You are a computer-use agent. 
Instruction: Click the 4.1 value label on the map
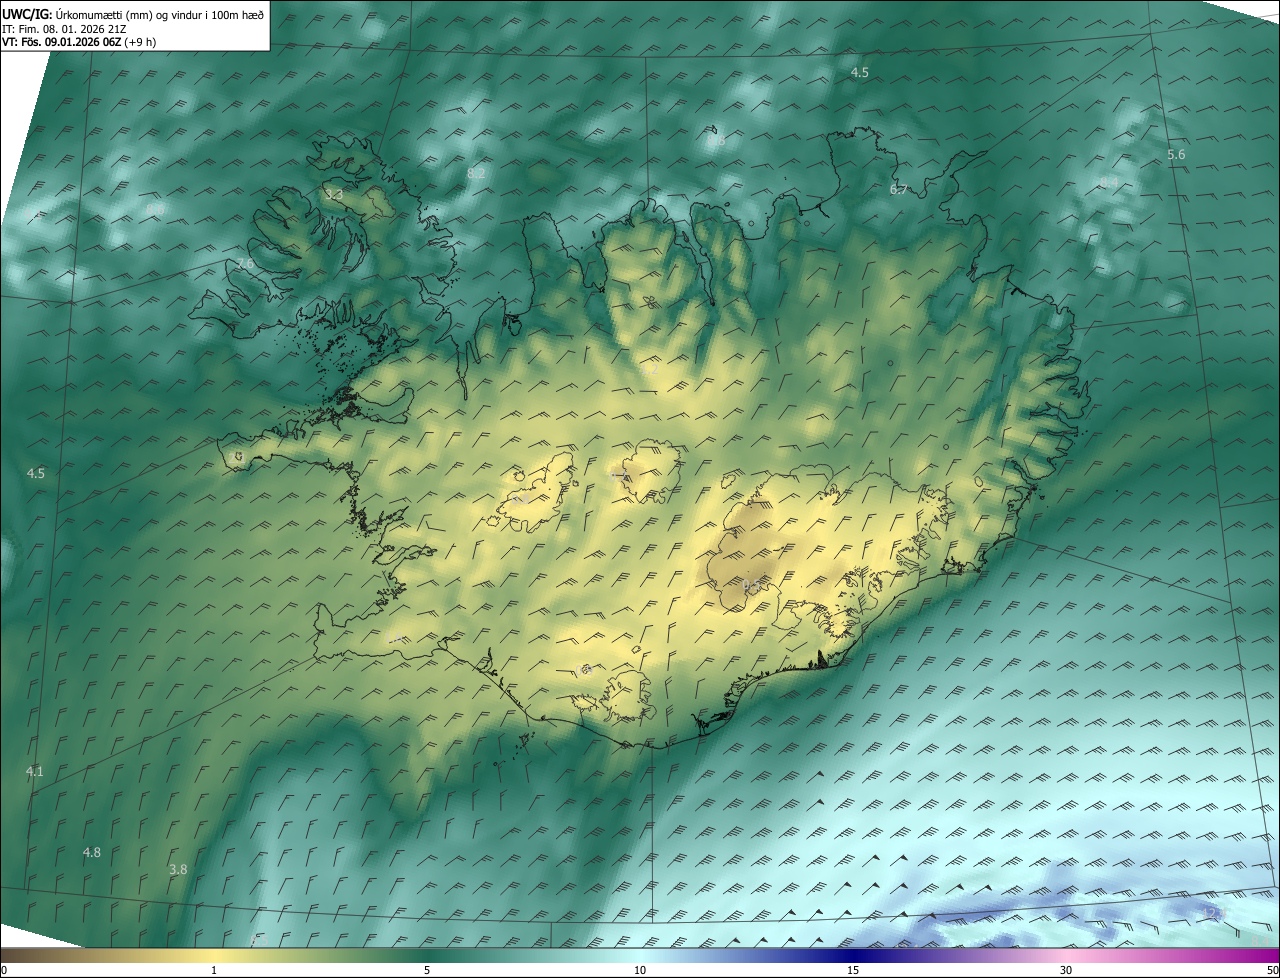point(35,771)
